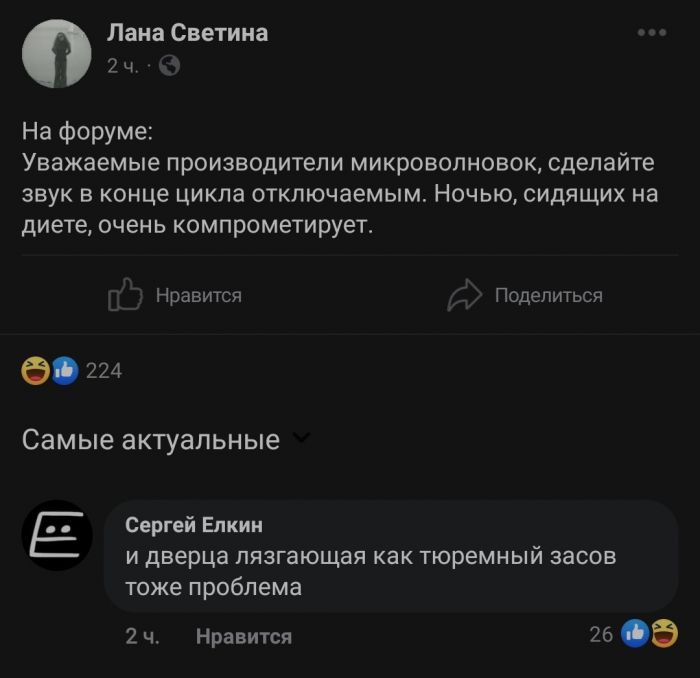Open Сергей Елкин's profile via his name
This screenshot has height=678, width=700.
click(x=194, y=525)
